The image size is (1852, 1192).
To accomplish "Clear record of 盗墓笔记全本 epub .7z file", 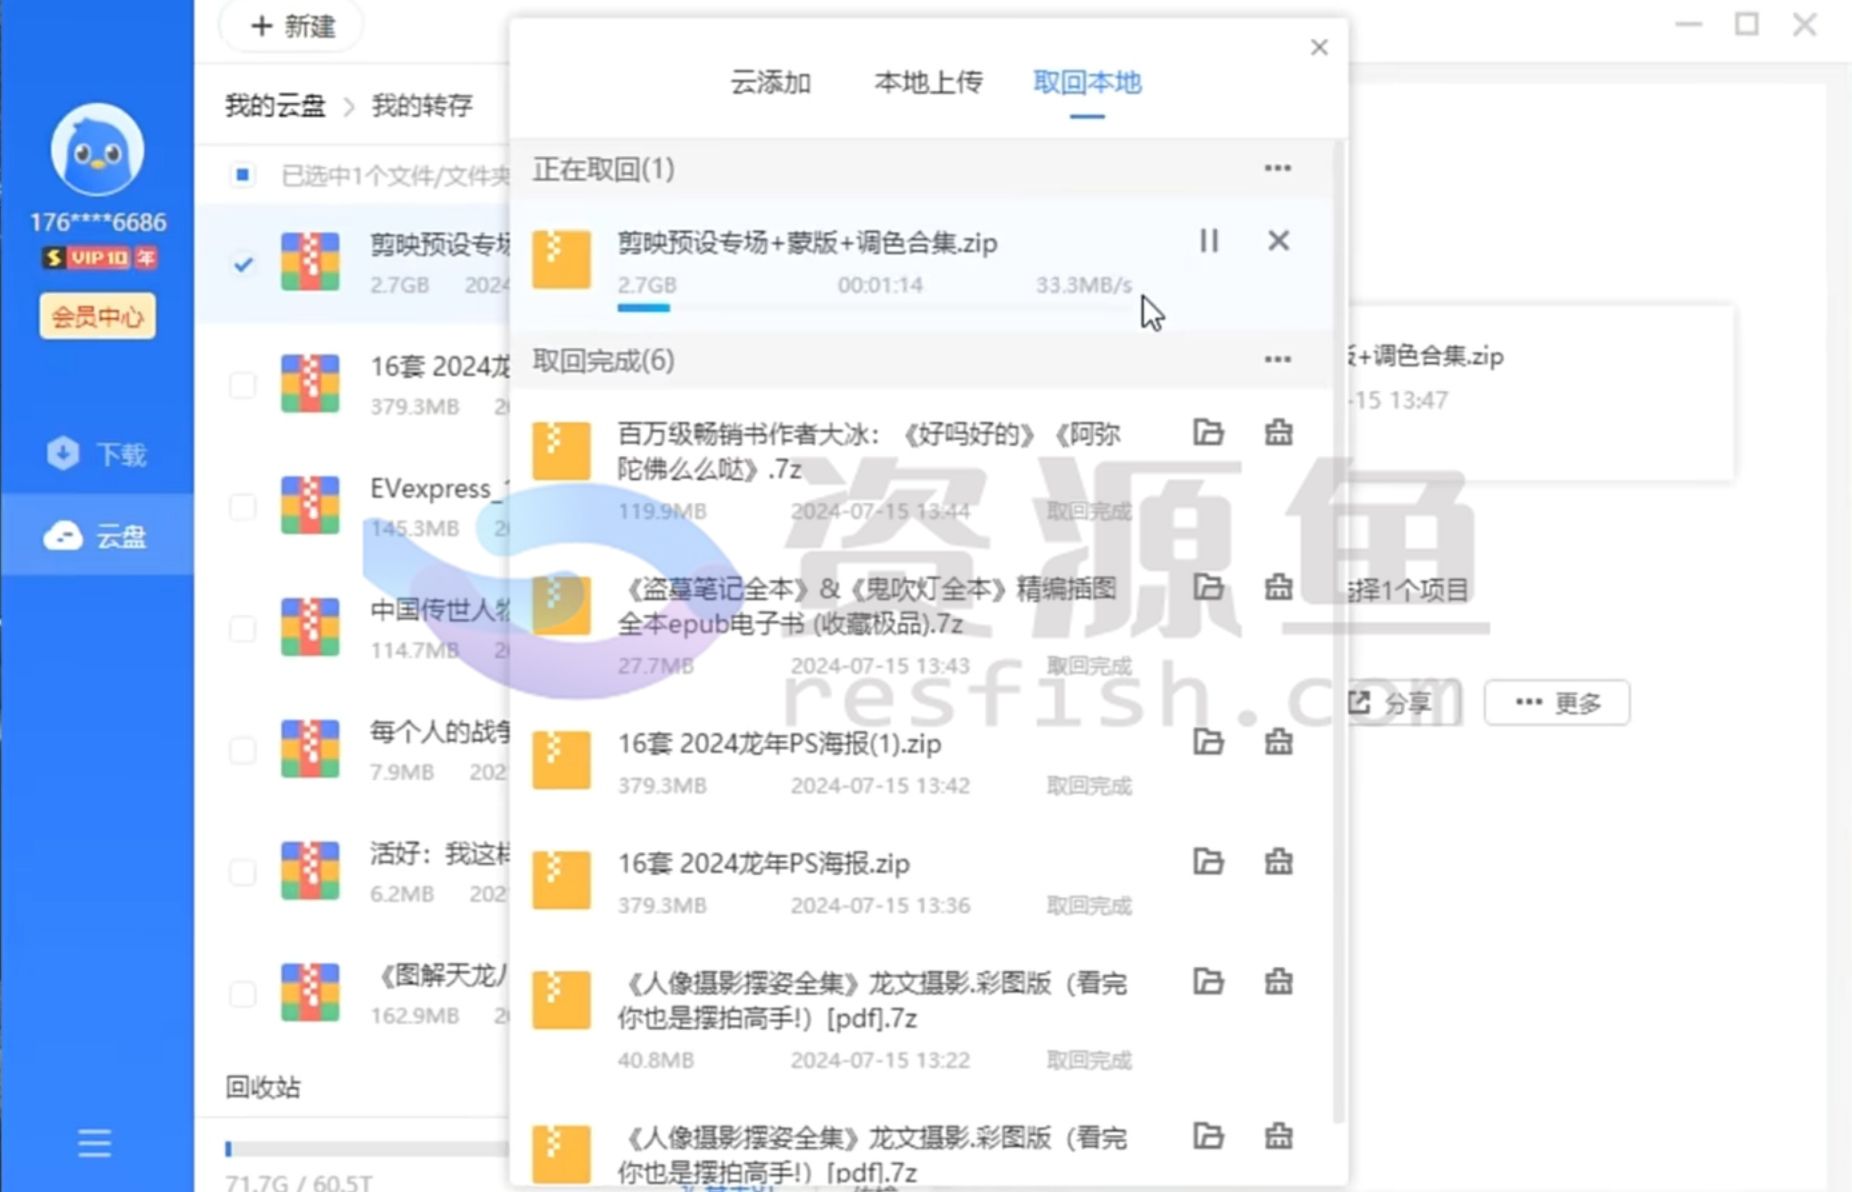I will pyautogui.click(x=1278, y=587).
